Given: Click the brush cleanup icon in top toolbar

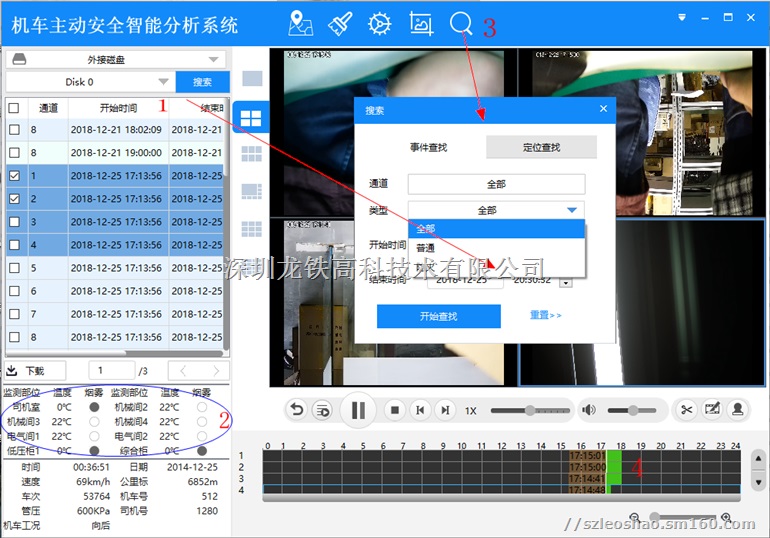Looking at the screenshot, I should [340, 23].
